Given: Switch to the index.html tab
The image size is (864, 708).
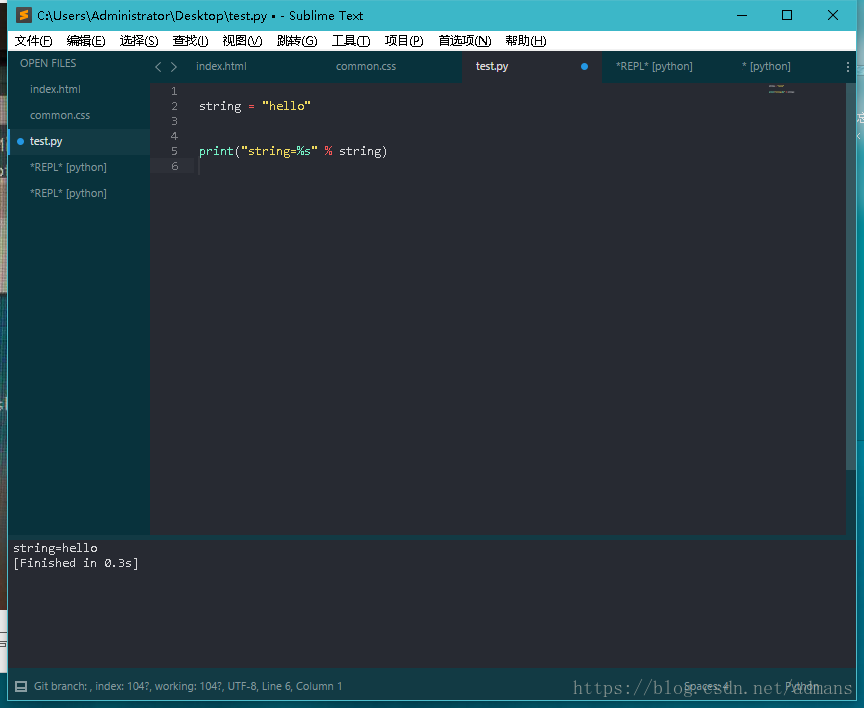Looking at the screenshot, I should [x=222, y=66].
